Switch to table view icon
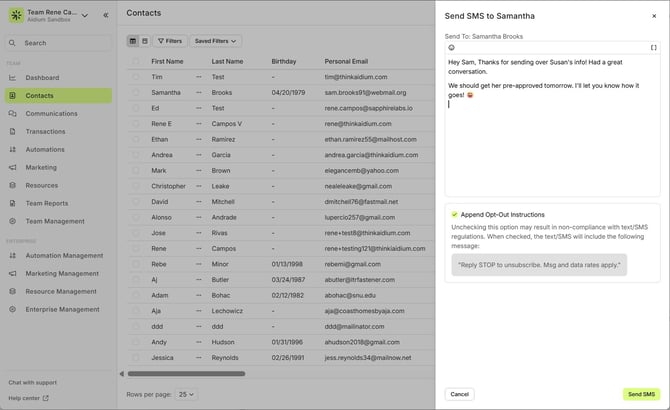Image resolution: width=670 pixels, height=410 pixels. pyautogui.click(x=133, y=41)
